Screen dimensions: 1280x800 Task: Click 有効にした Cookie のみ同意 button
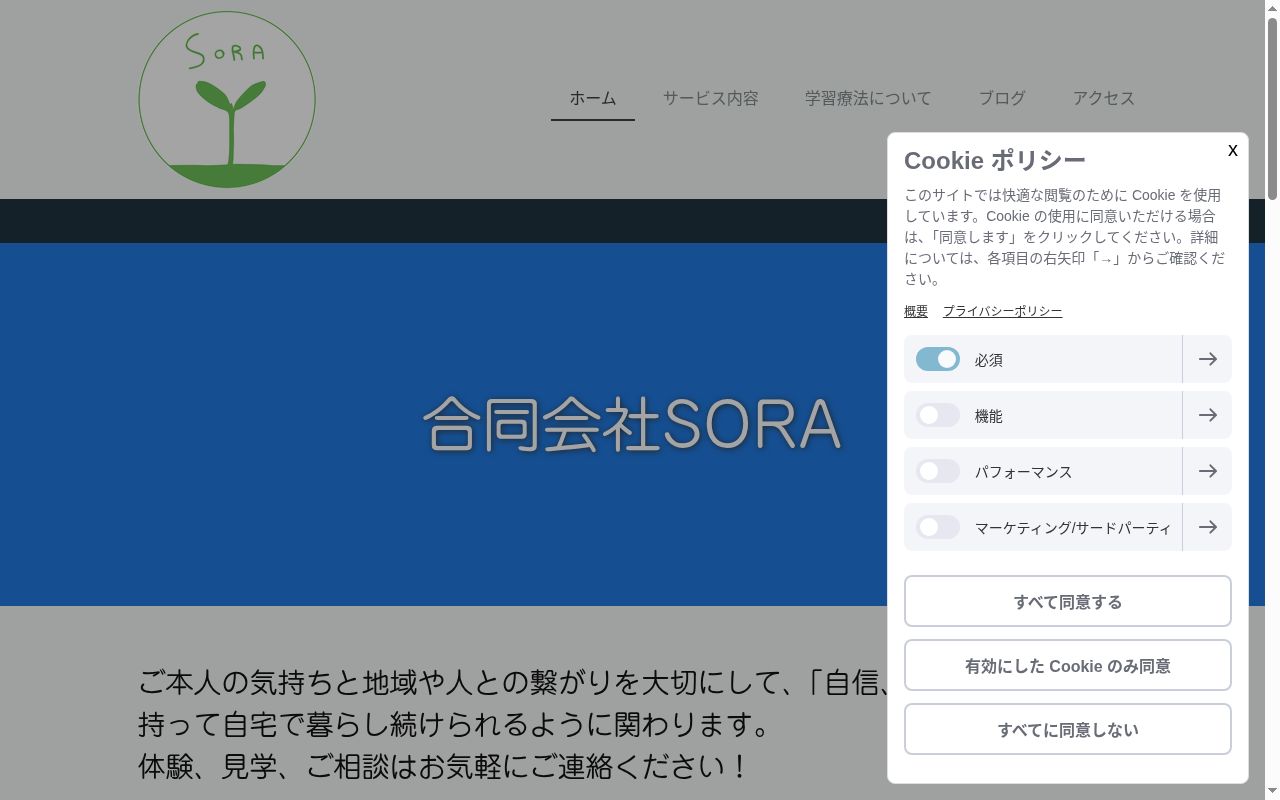click(1068, 665)
